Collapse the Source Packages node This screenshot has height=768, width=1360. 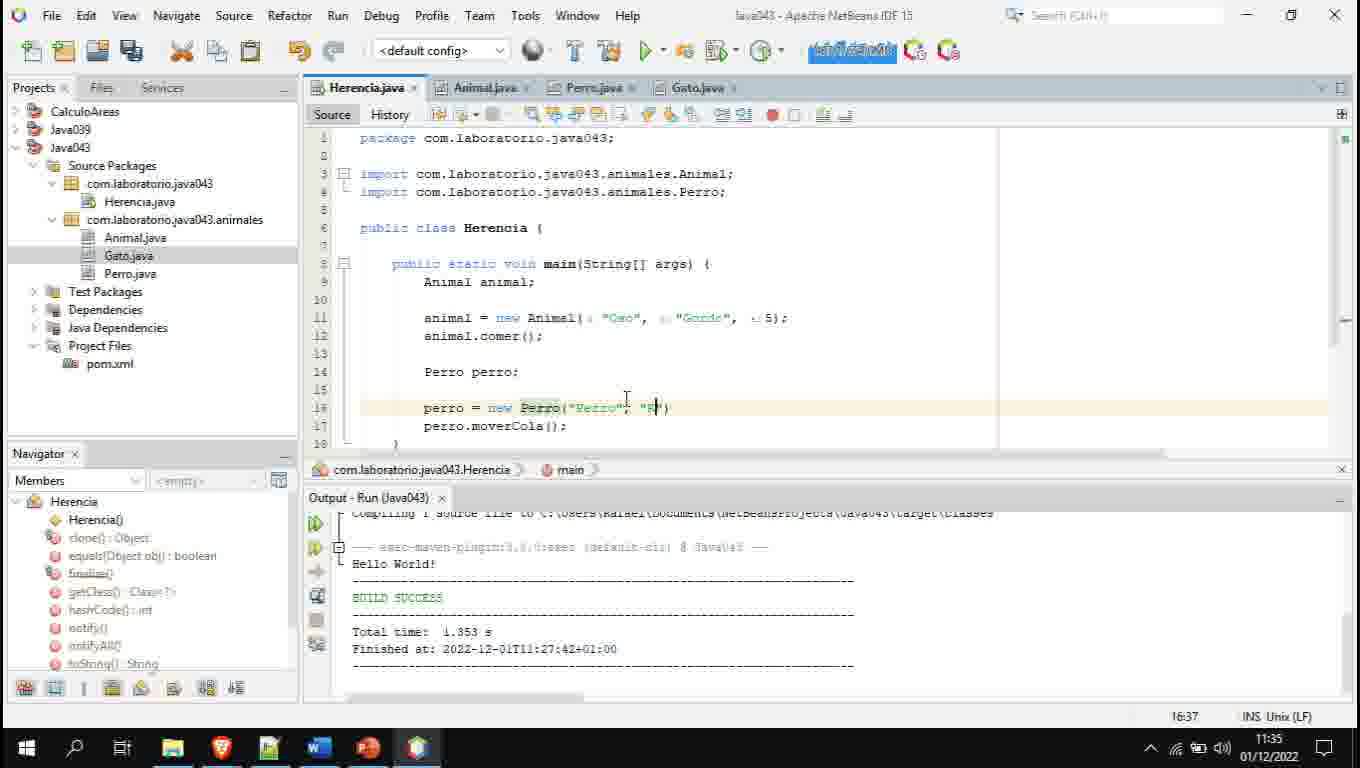point(34,166)
